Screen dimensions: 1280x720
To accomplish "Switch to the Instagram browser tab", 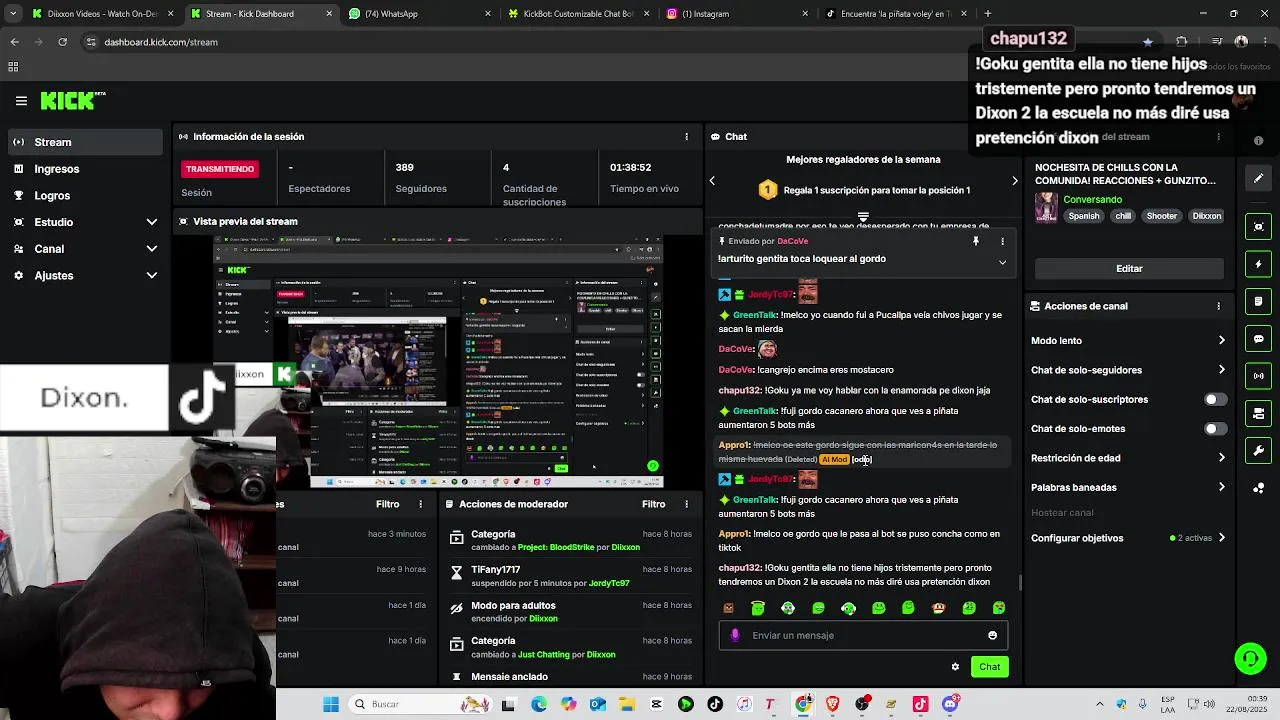I will point(735,14).
